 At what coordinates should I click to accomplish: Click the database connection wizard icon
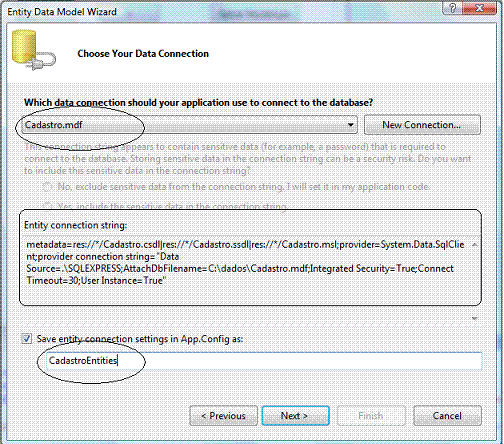point(33,50)
